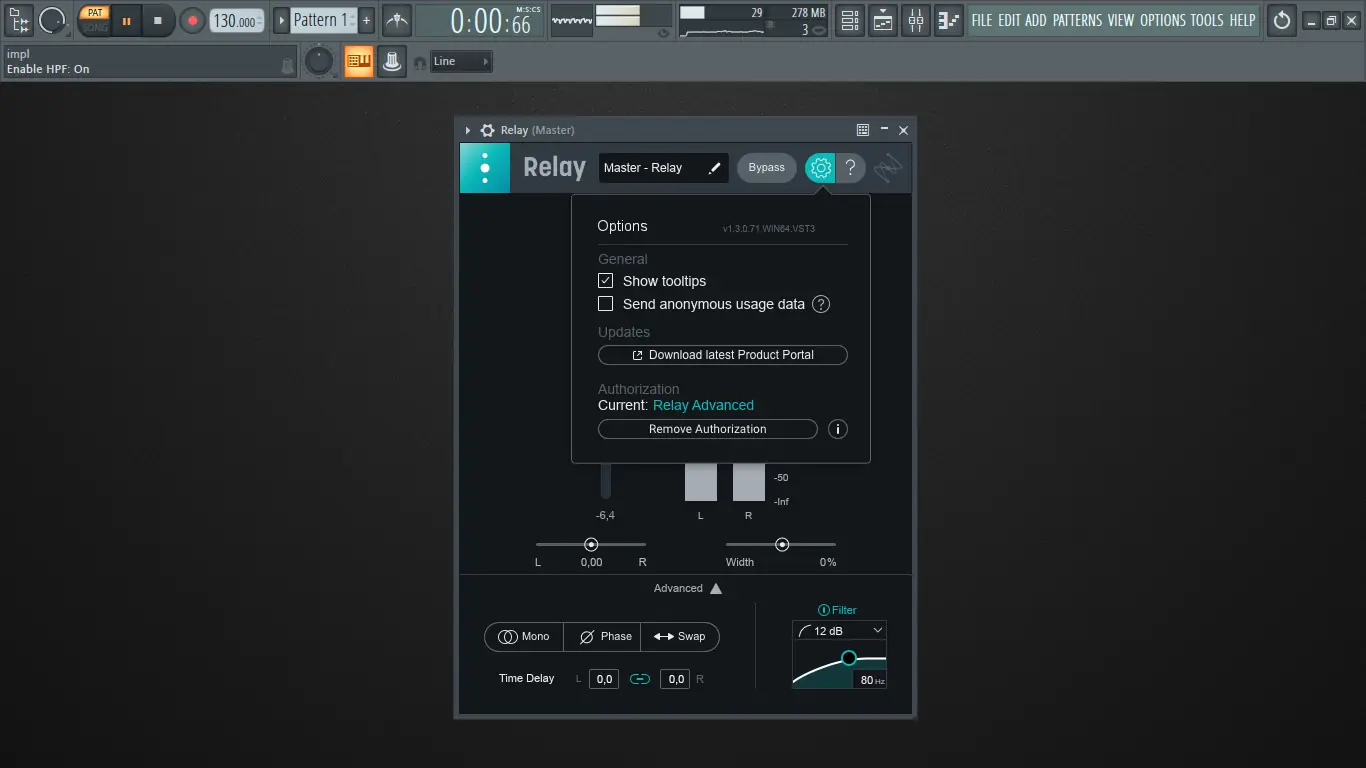Click the Relay preset grid icon in title bar
1366x768 pixels.
click(863, 130)
